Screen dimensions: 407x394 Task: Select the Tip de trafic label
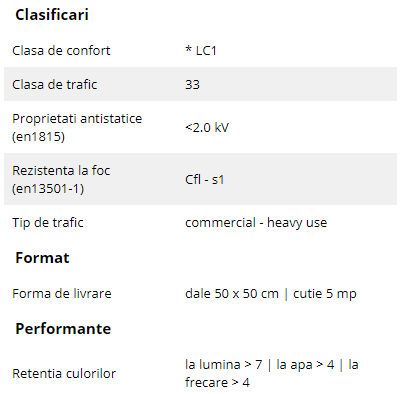click(48, 223)
